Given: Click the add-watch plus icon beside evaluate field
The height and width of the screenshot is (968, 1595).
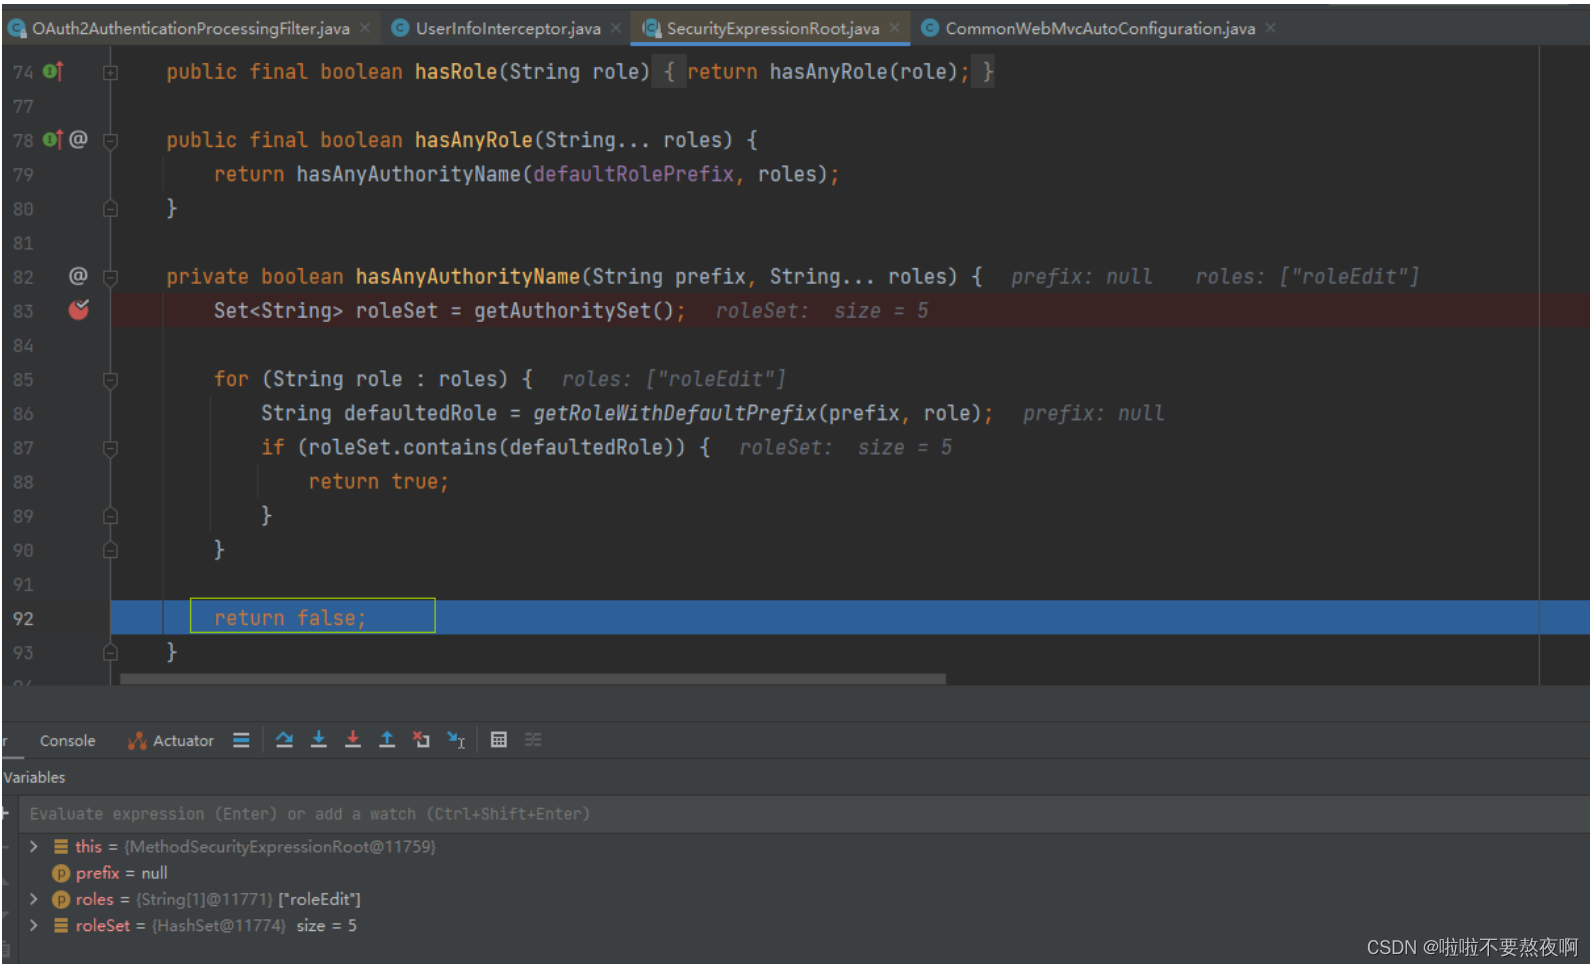Looking at the screenshot, I should click(5, 813).
